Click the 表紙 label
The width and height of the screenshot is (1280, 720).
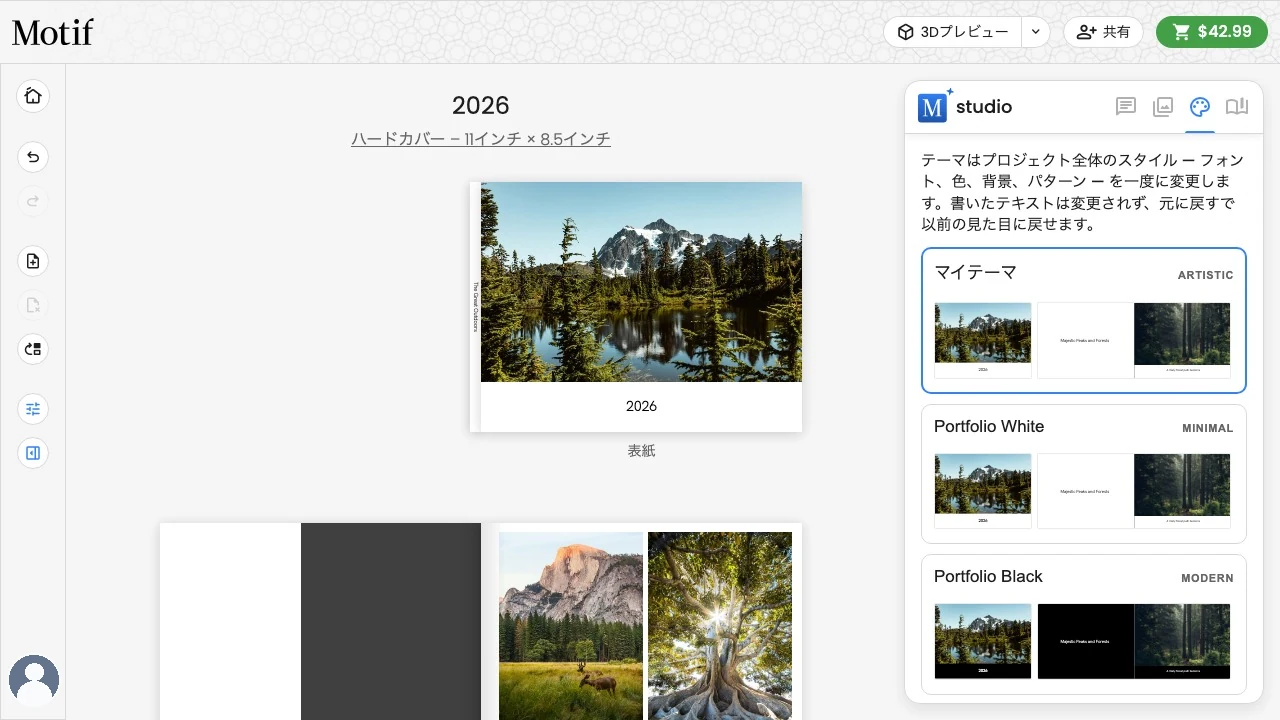coord(641,451)
